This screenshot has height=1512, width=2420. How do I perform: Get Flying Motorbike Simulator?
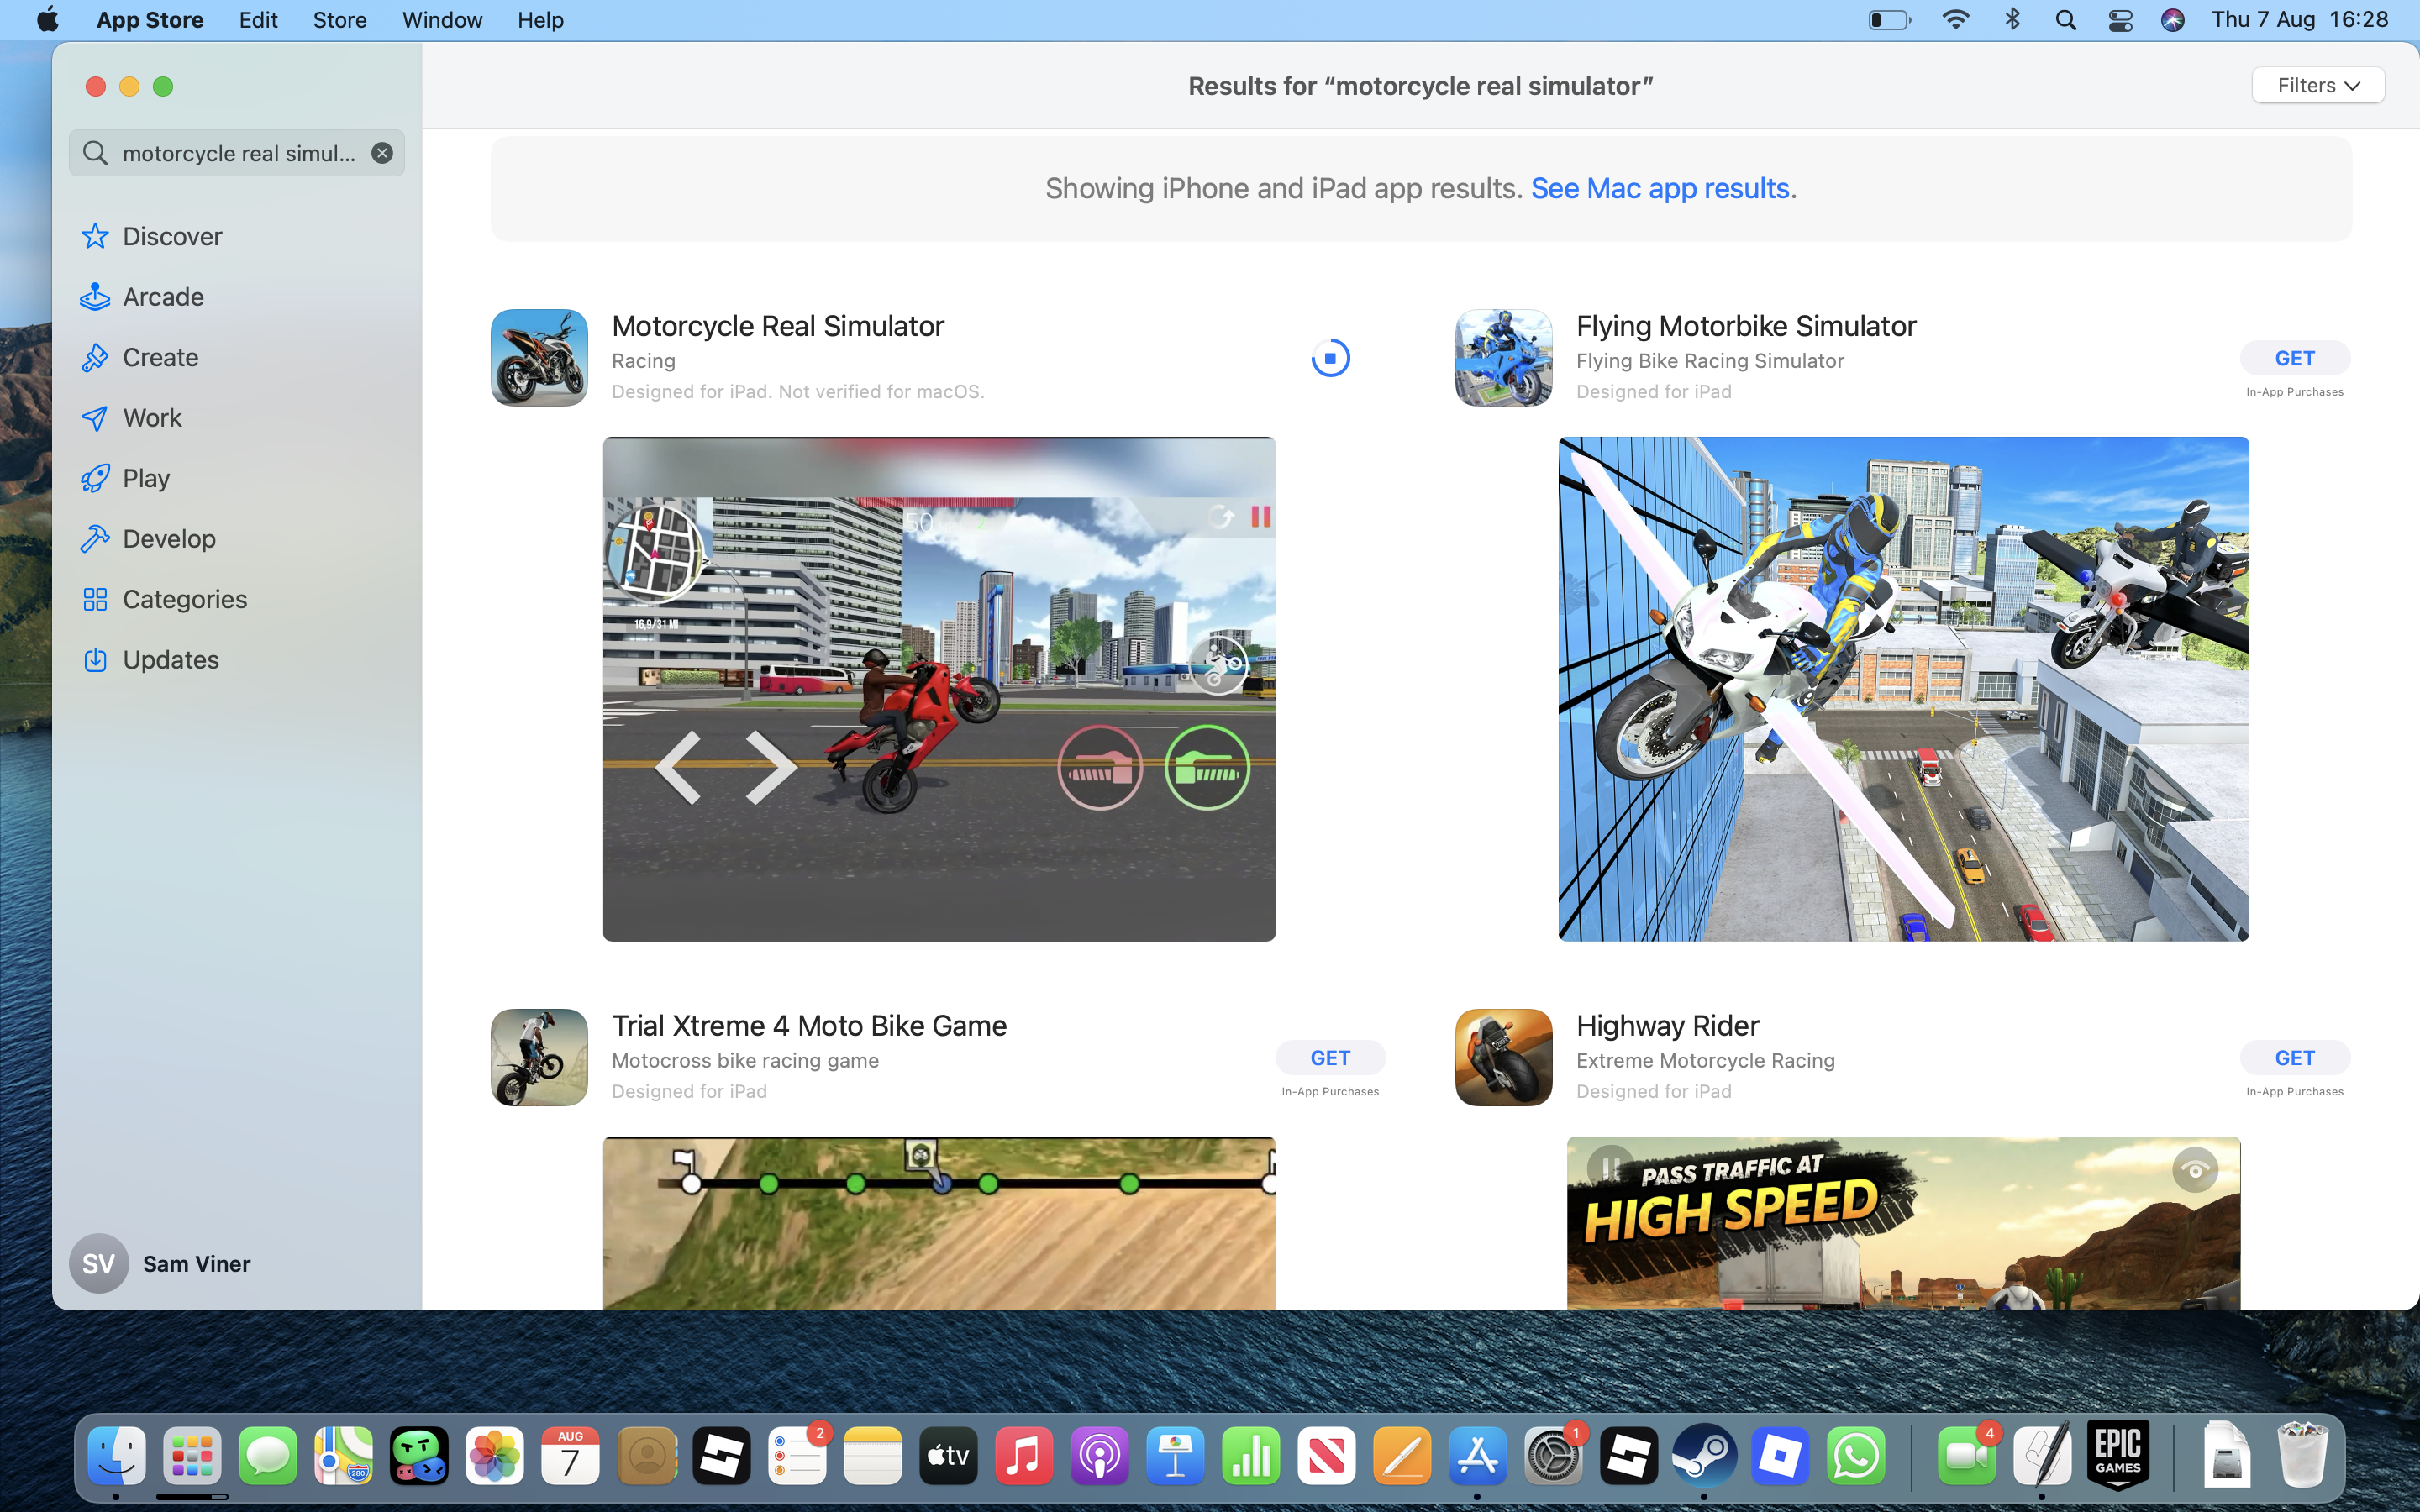click(2295, 358)
